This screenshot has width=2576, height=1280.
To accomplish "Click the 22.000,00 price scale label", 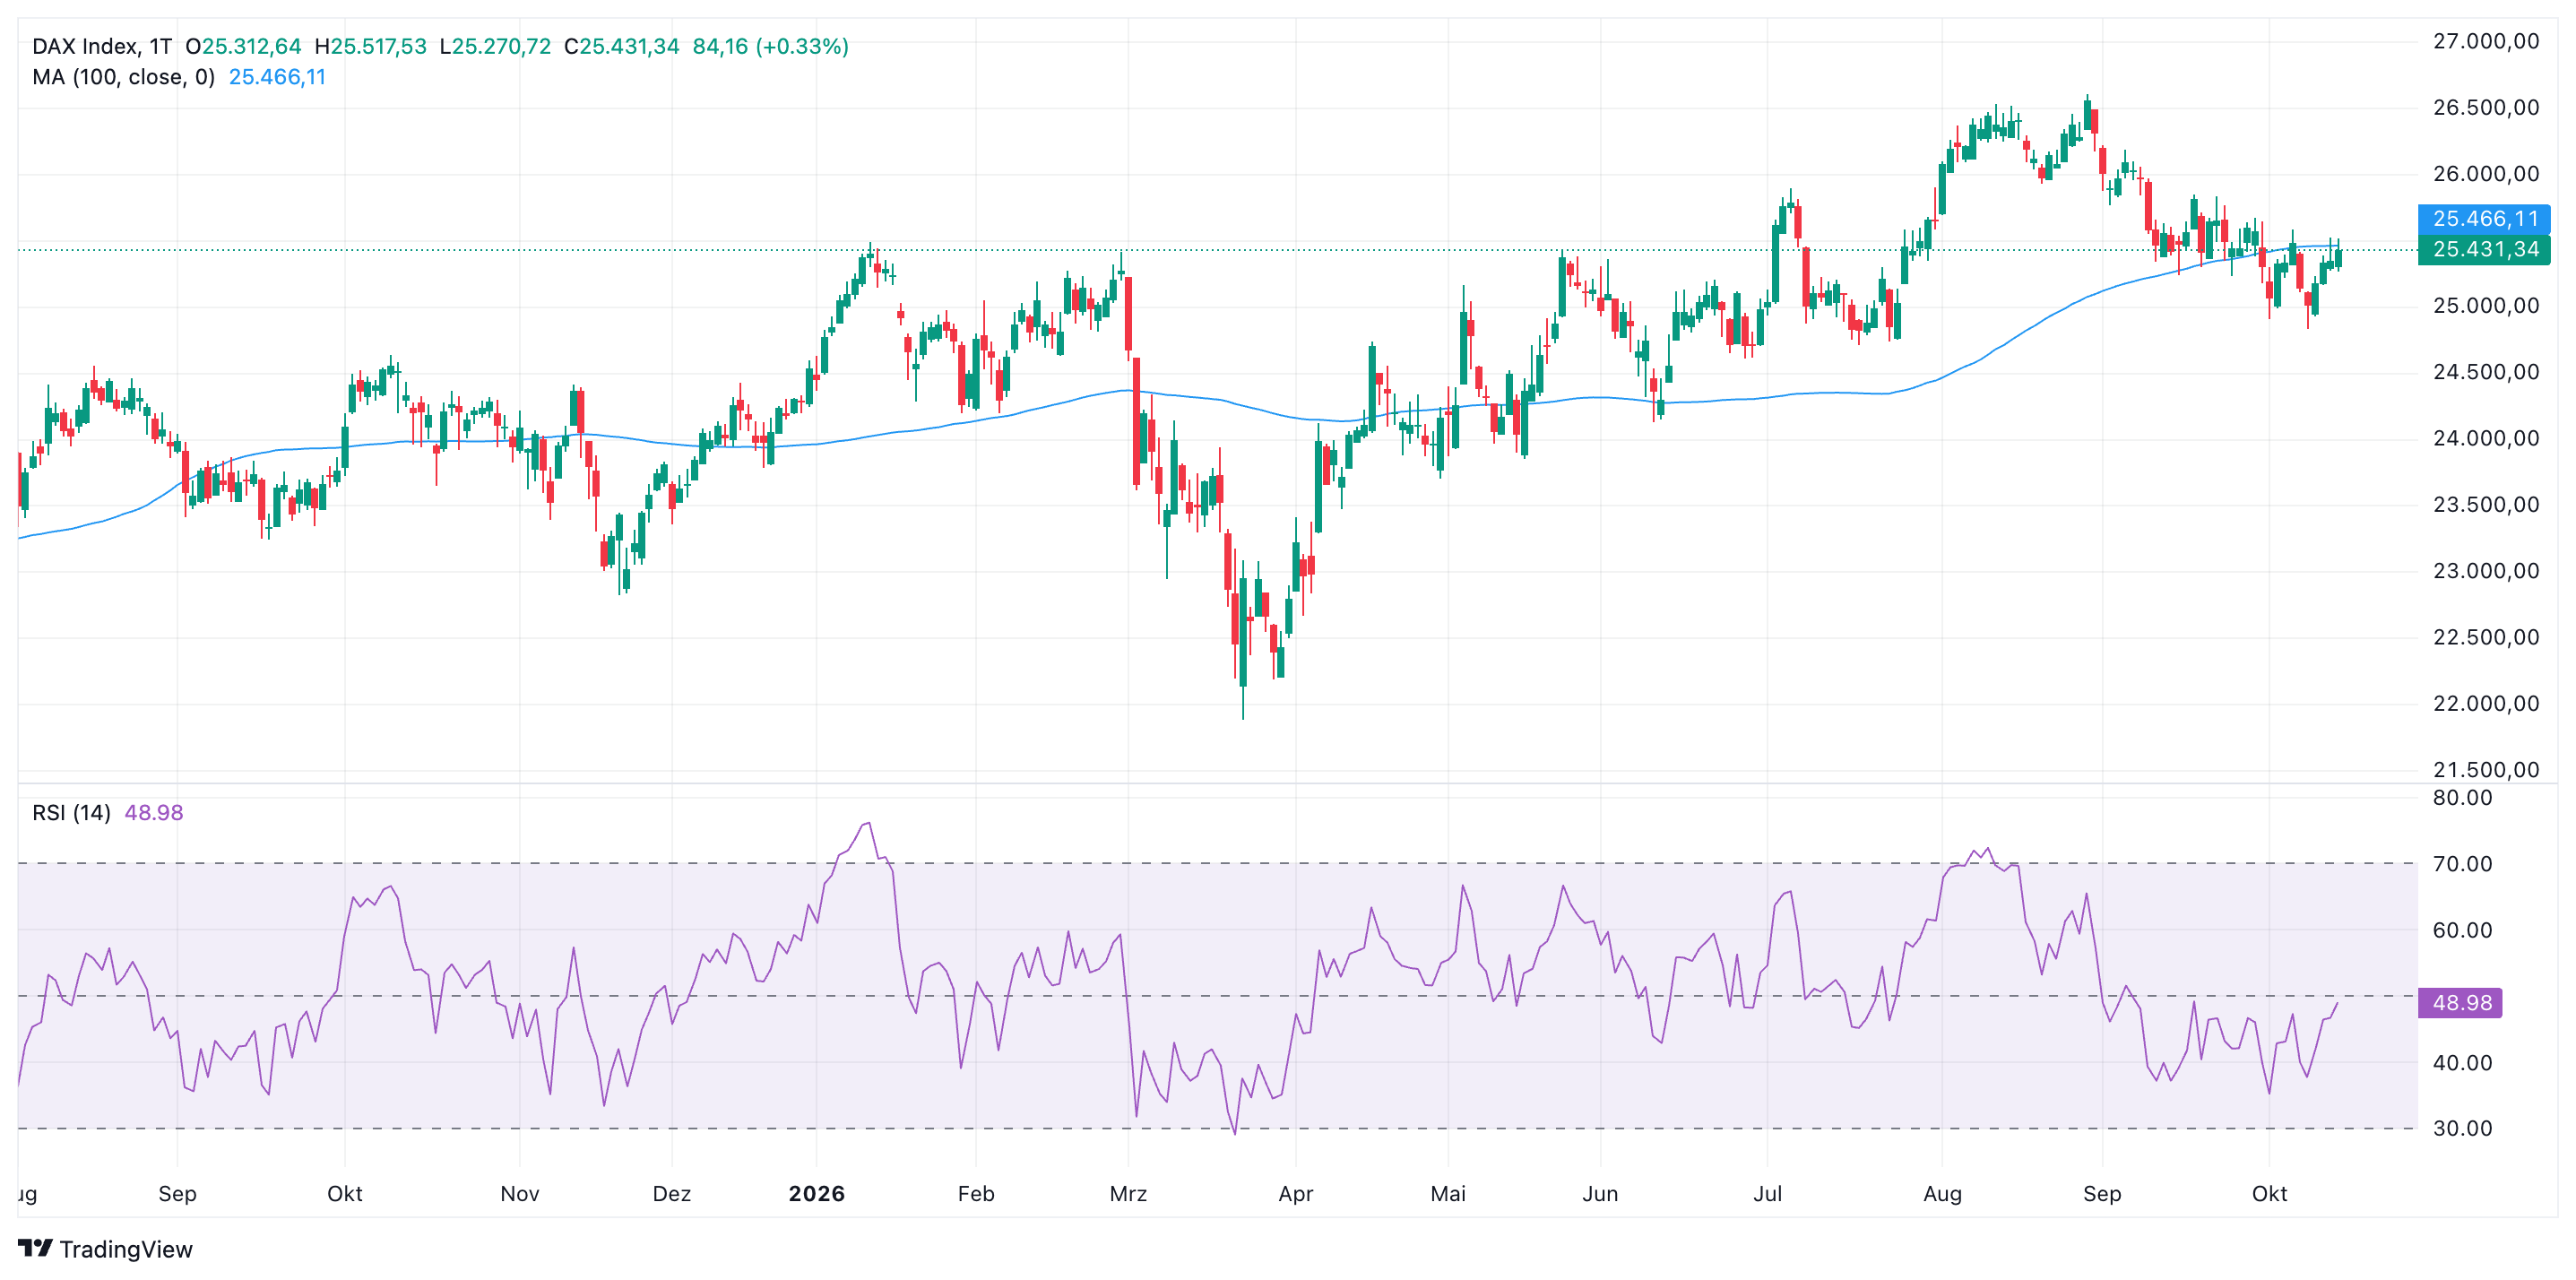I will pyautogui.click(x=2485, y=703).
